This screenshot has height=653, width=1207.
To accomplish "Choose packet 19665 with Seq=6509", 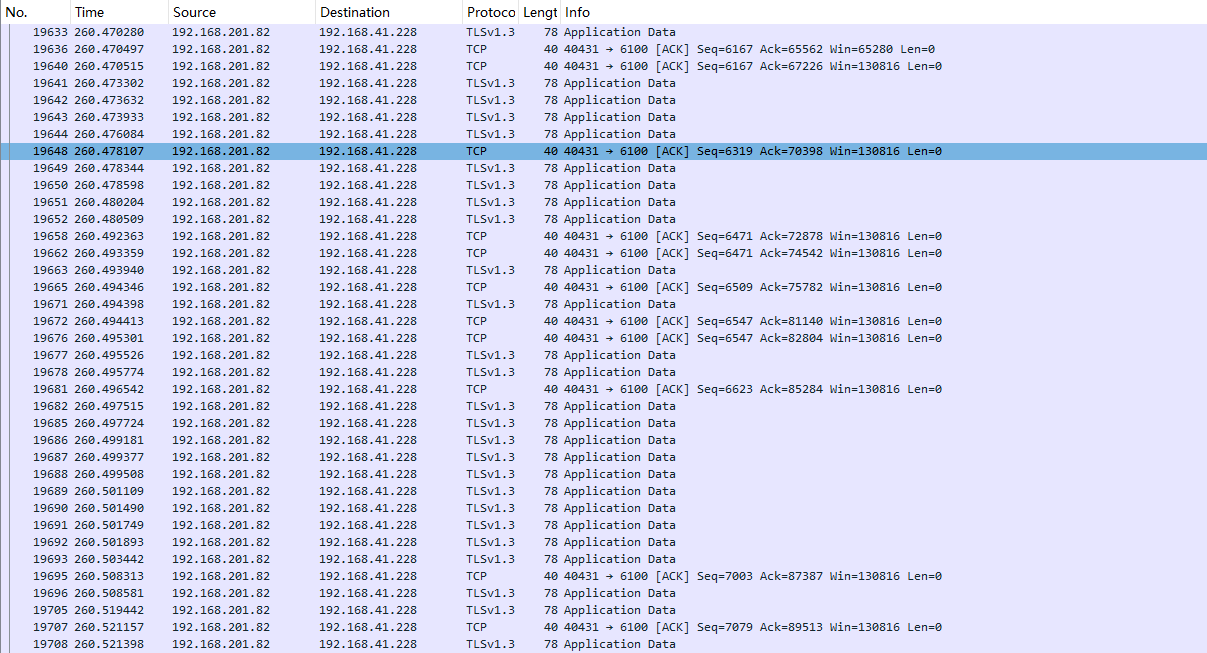I will pos(600,287).
